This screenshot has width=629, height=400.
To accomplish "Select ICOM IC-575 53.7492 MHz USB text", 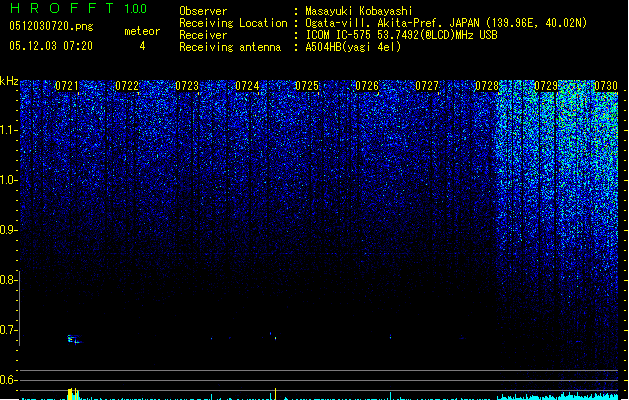I will point(402,35).
